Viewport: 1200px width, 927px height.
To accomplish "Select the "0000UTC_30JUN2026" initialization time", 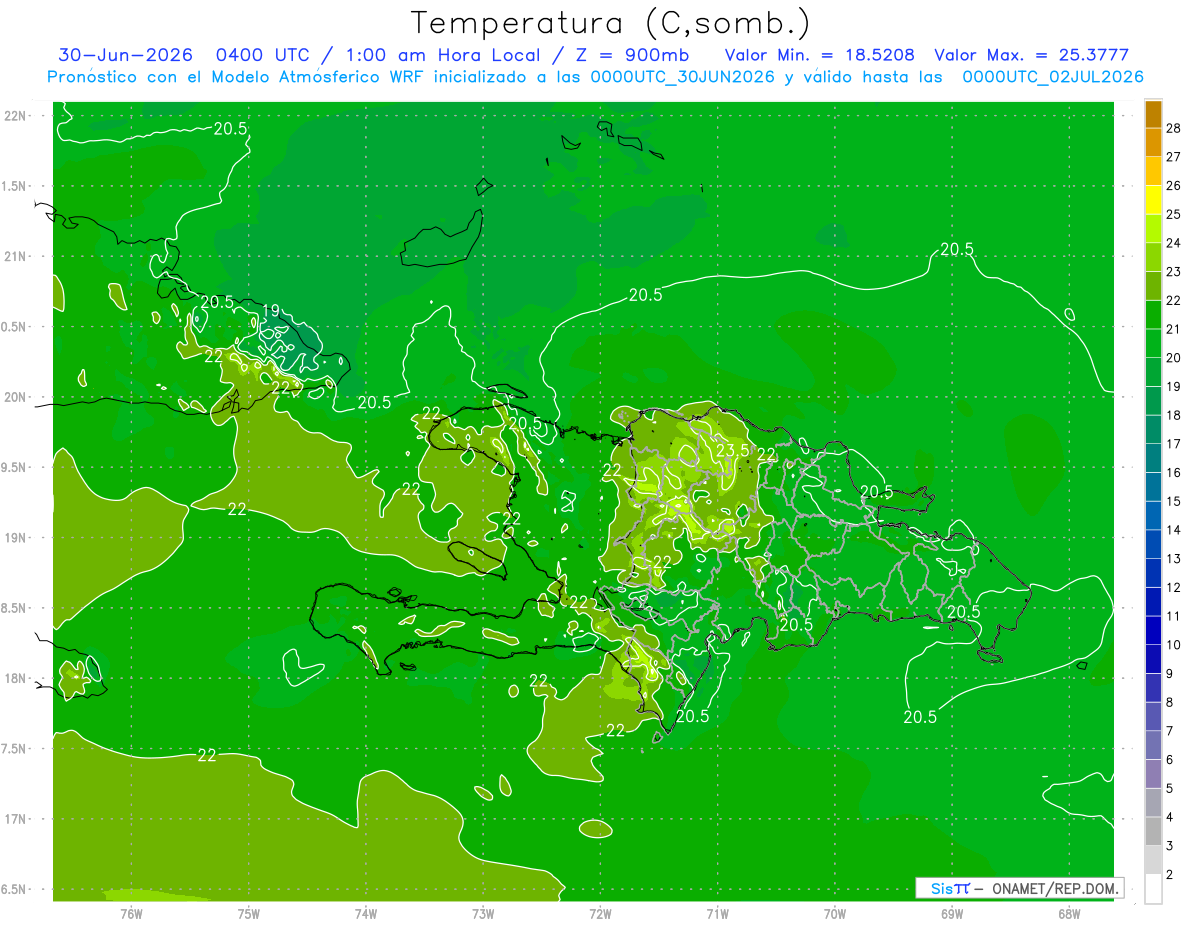I will tap(682, 77).
